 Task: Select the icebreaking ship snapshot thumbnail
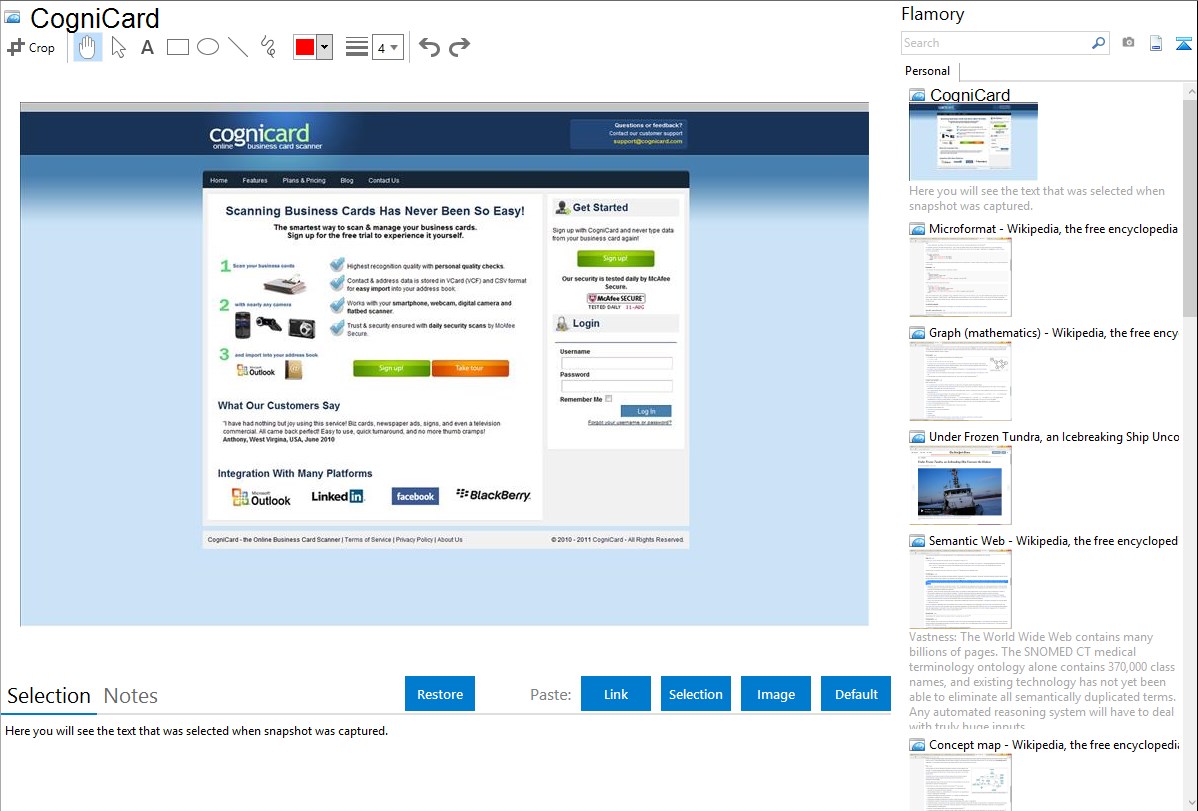pyautogui.click(x=960, y=485)
